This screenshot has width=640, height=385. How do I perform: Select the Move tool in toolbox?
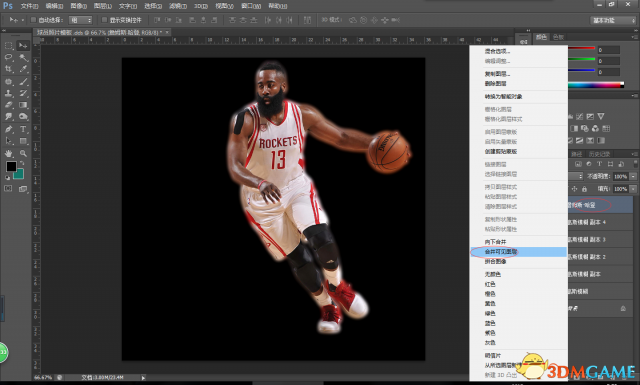point(23,45)
